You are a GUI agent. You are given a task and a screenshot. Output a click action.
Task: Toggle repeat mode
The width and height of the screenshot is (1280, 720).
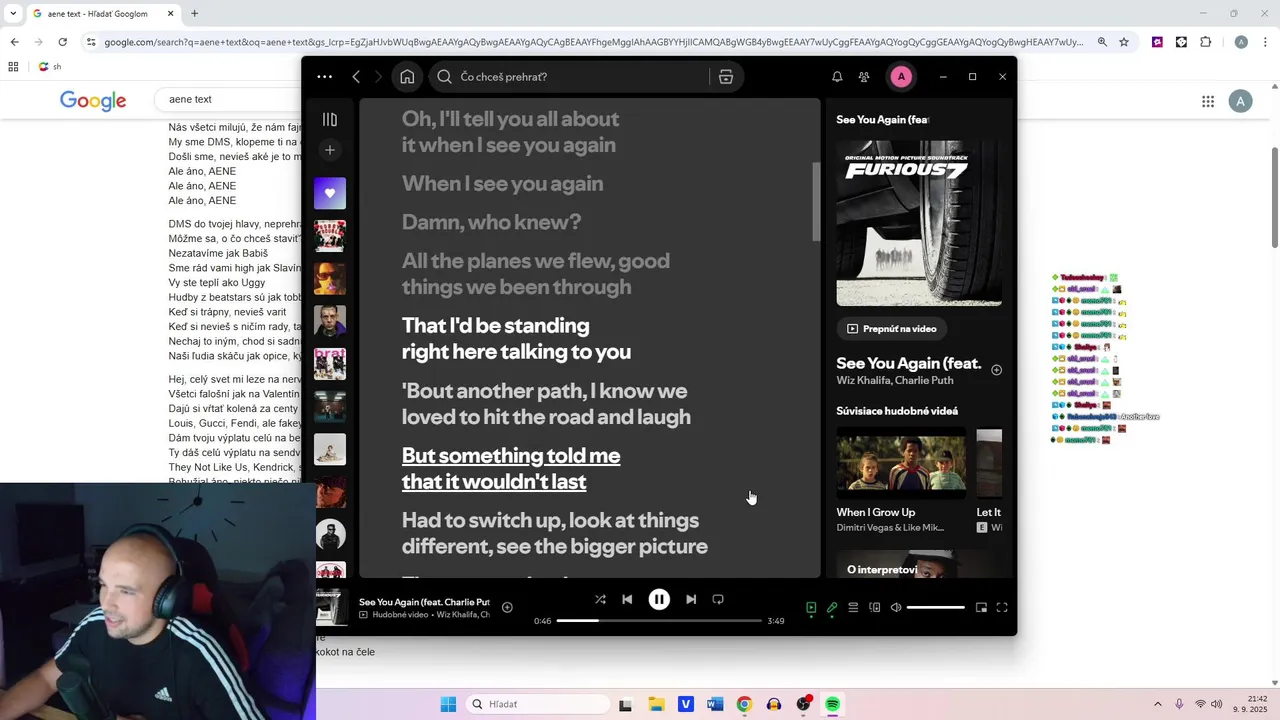pyautogui.click(x=718, y=599)
